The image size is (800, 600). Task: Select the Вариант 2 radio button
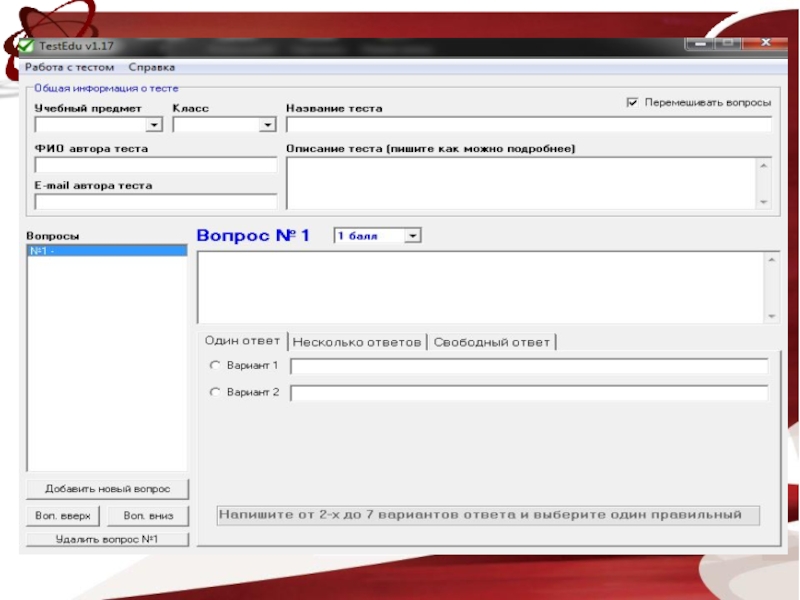pyautogui.click(x=214, y=393)
